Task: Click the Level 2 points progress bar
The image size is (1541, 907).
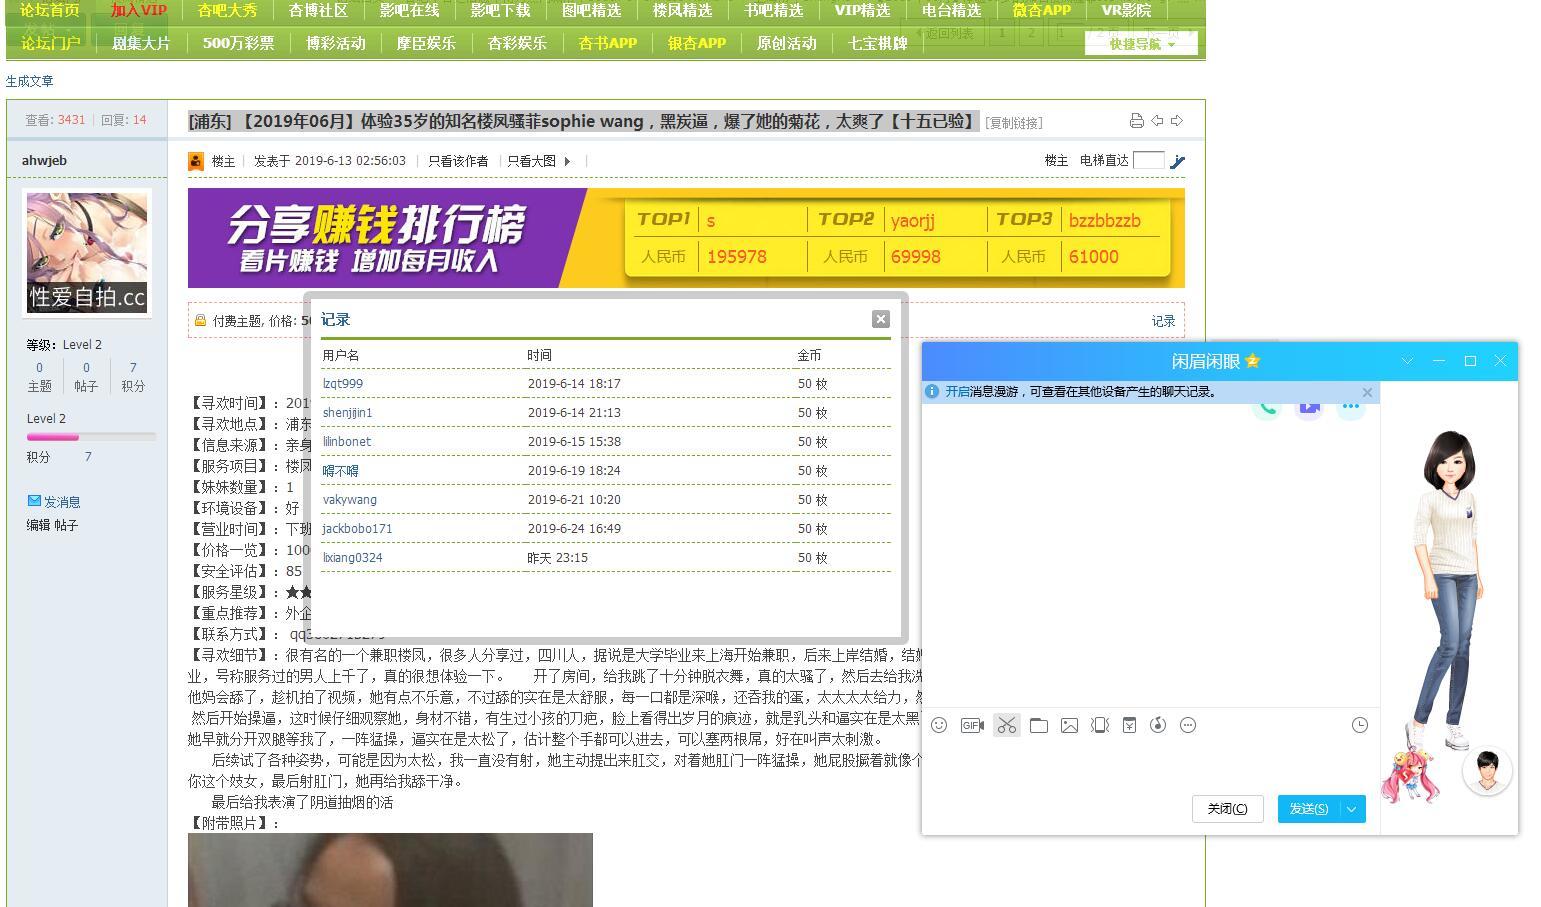Action: click(x=91, y=437)
